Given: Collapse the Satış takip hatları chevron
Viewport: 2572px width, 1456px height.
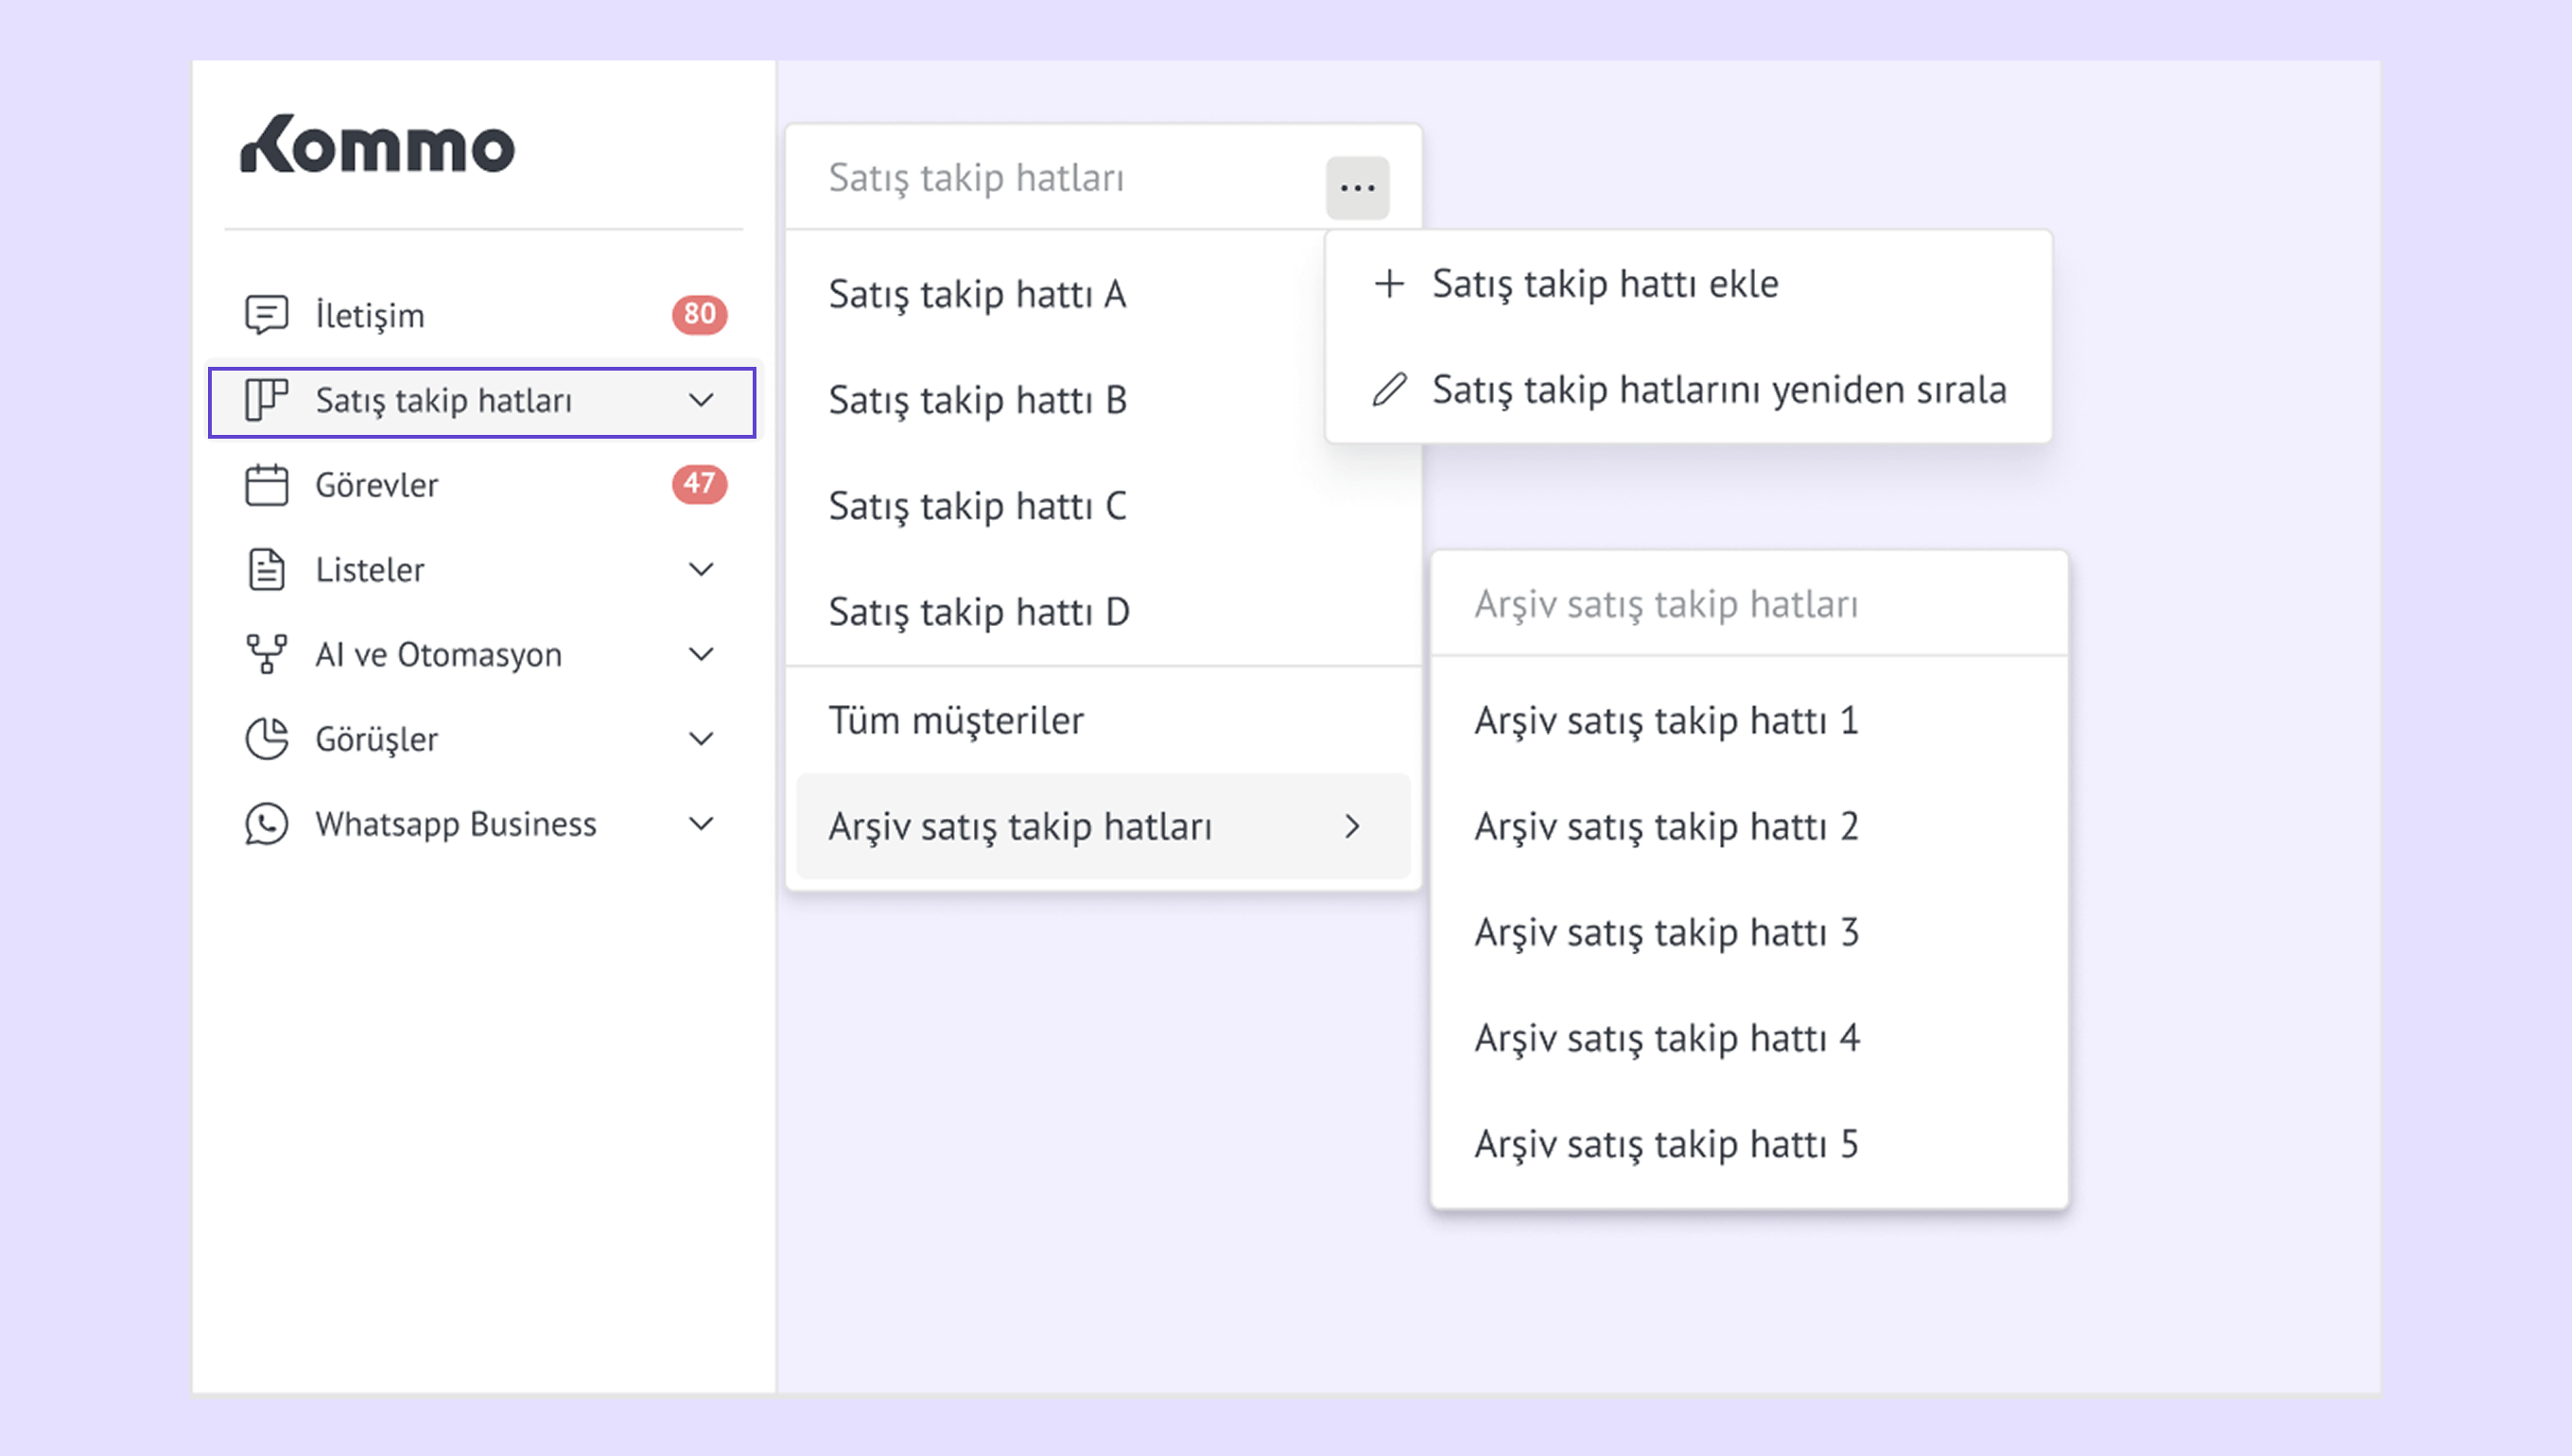Looking at the screenshot, I should pos(702,400).
